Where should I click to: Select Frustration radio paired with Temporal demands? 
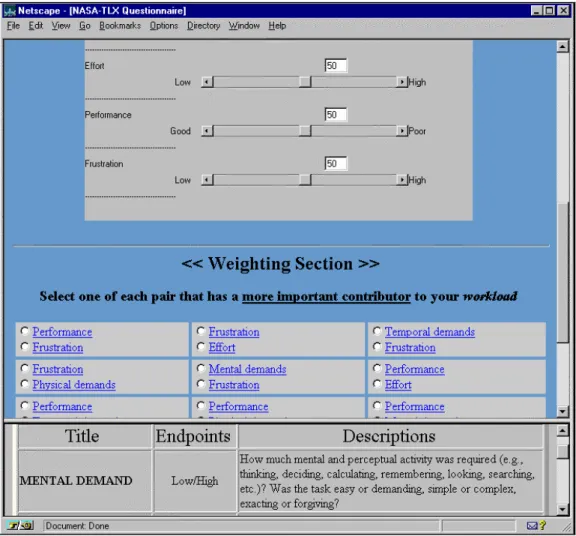tap(377, 346)
